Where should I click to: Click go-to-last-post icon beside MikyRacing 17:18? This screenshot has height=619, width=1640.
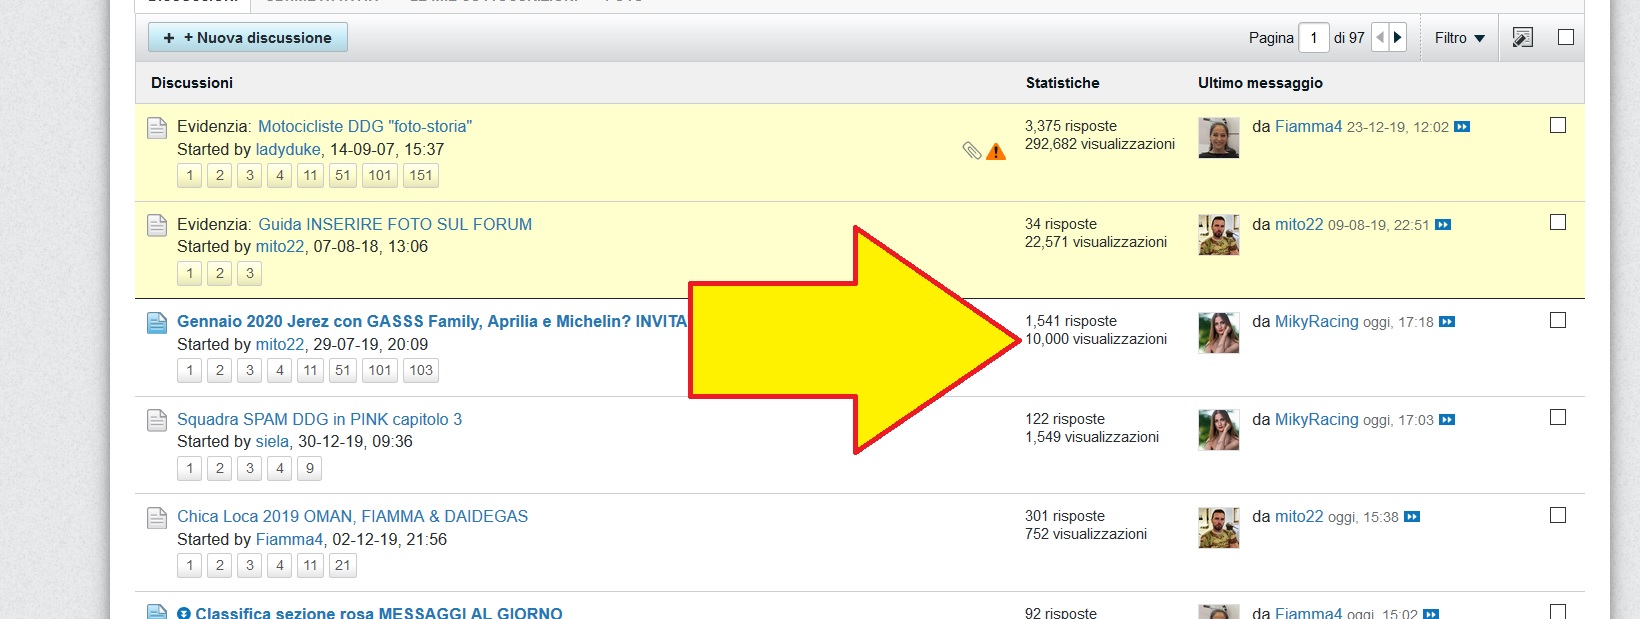[x=1447, y=322]
